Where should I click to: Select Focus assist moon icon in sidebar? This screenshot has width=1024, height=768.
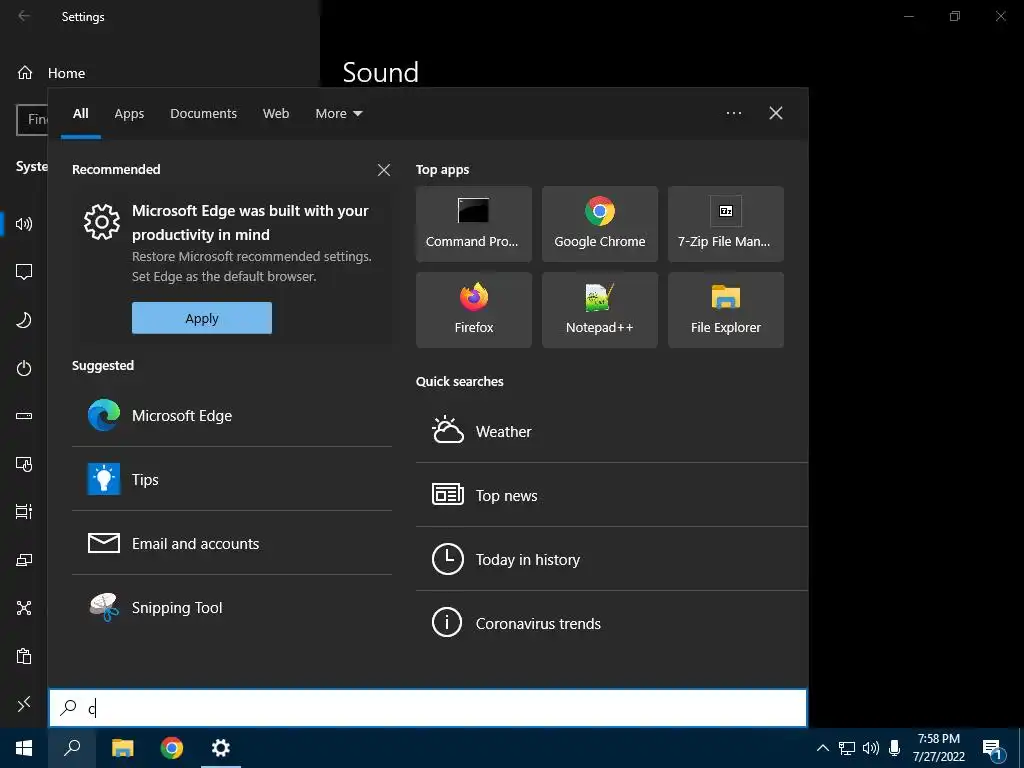click(x=24, y=320)
